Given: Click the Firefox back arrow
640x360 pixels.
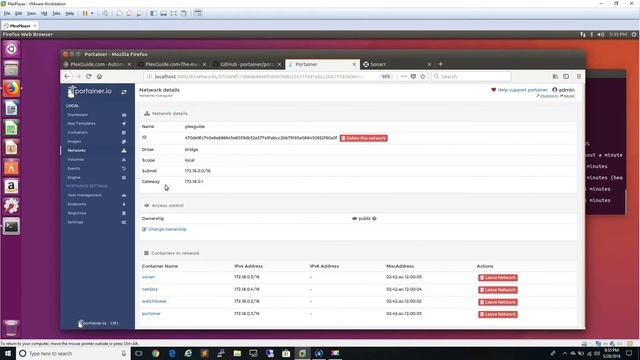Looking at the screenshot, I should [67, 76].
